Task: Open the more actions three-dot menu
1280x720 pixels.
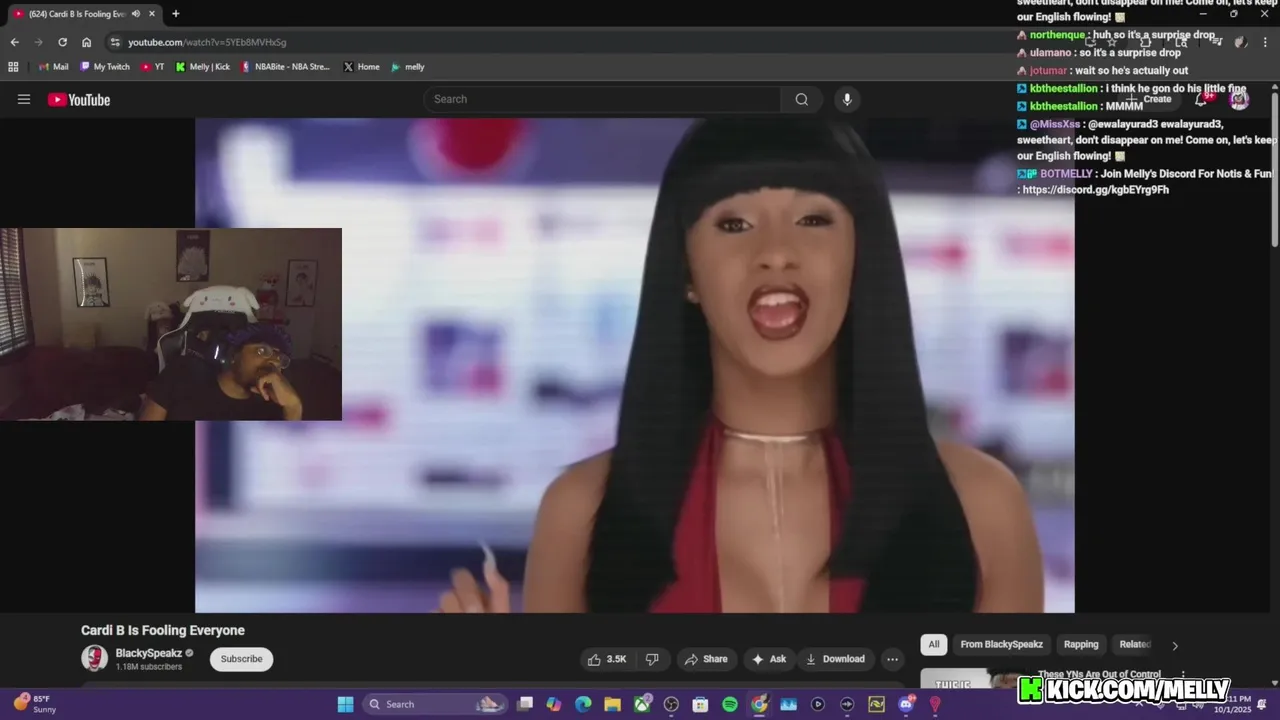Action: [x=892, y=659]
